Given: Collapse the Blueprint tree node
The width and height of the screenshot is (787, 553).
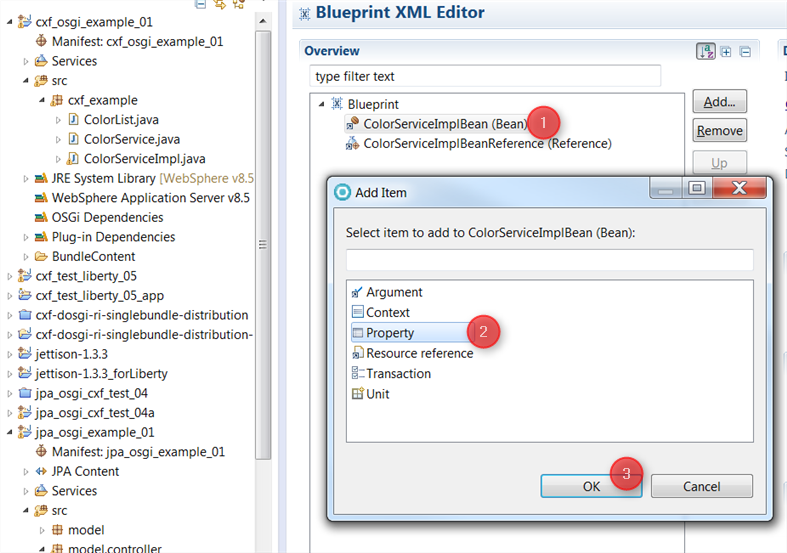Looking at the screenshot, I should [321, 104].
